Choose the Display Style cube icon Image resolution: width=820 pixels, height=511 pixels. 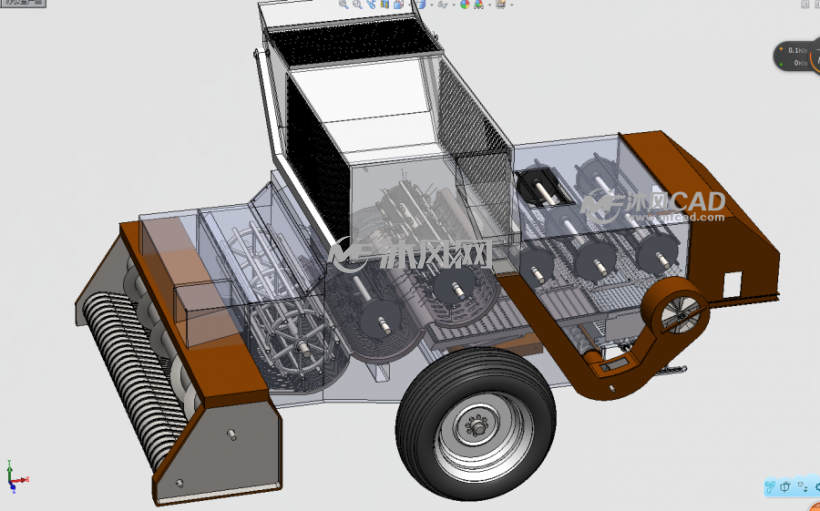(x=420, y=4)
